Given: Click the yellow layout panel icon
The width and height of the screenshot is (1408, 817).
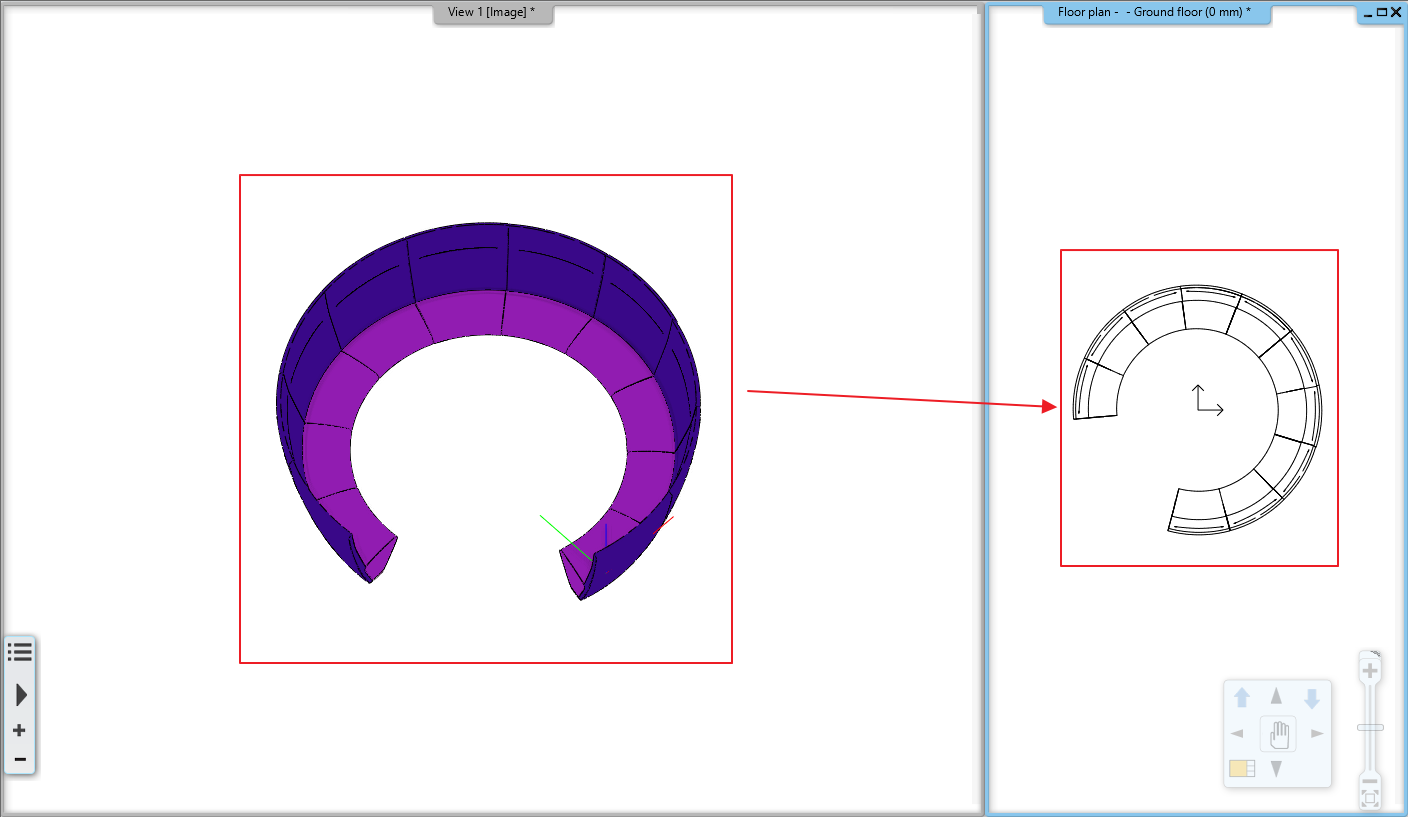Looking at the screenshot, I should point(1242,769).
